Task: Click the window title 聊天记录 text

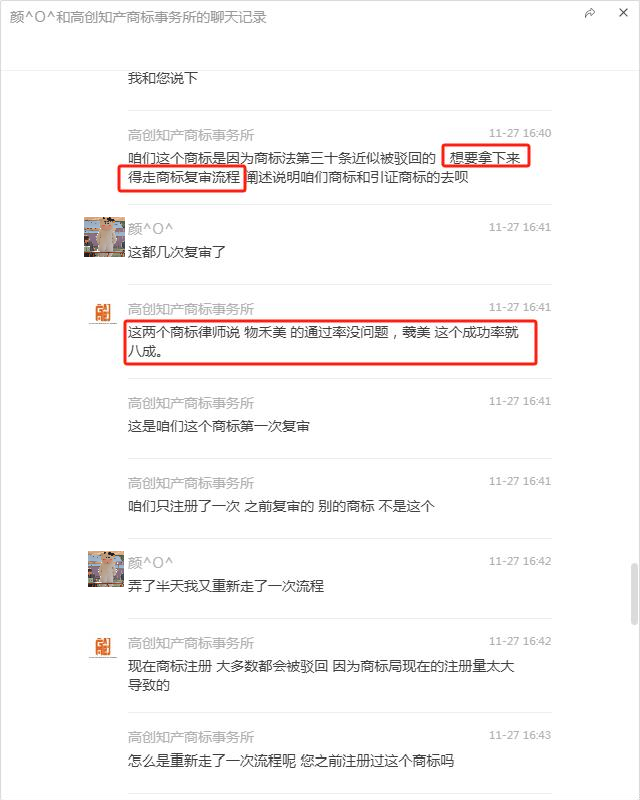Action: coord(238,17)
